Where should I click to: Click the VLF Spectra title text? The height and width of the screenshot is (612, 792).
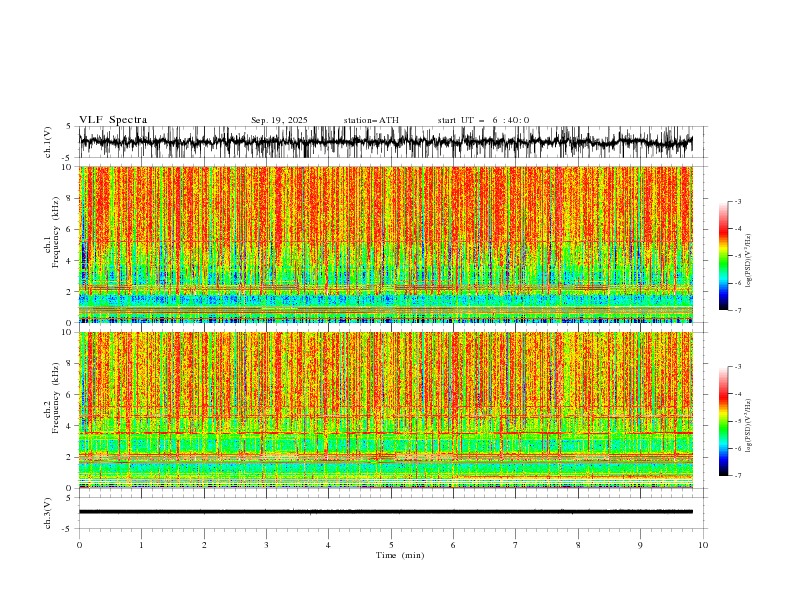113,120
